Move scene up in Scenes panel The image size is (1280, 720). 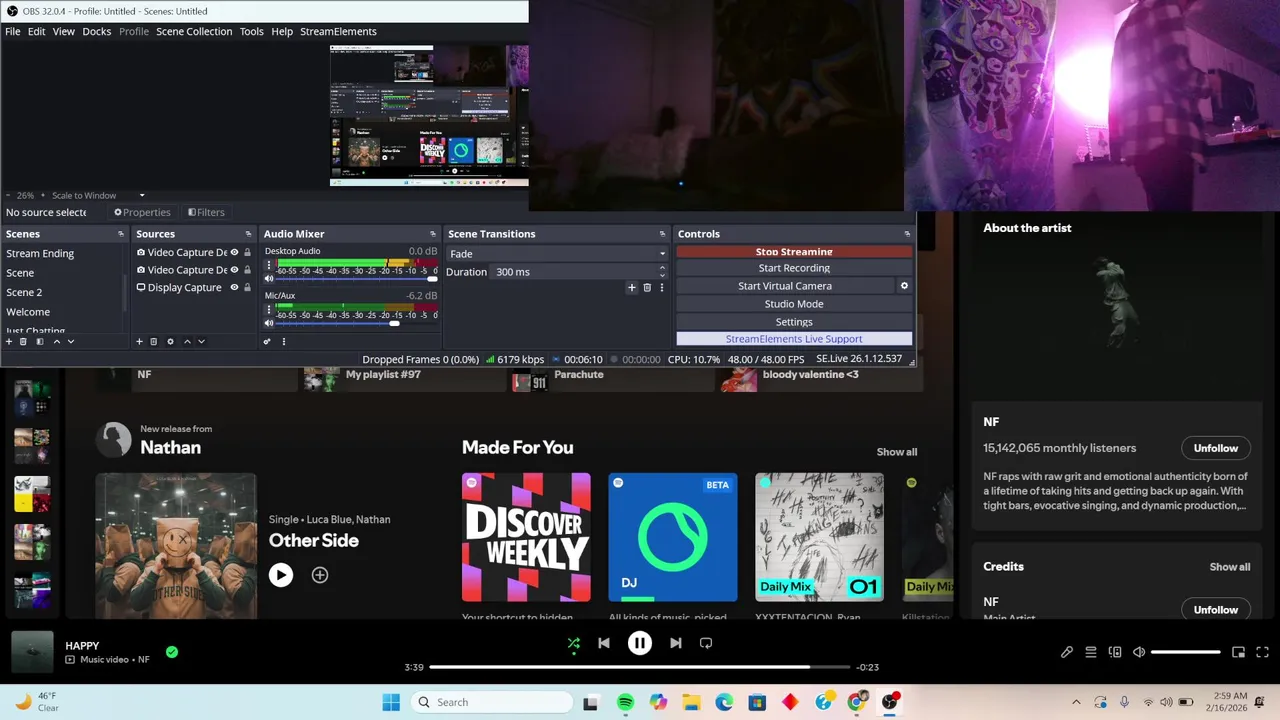pyautogui.click(x=56, y=342)
